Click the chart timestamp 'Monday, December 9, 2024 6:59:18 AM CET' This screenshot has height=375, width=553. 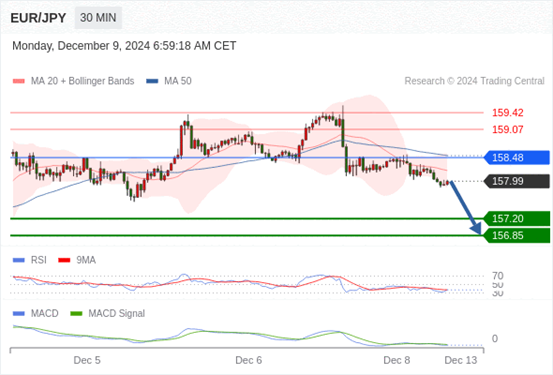pos(124,46)
